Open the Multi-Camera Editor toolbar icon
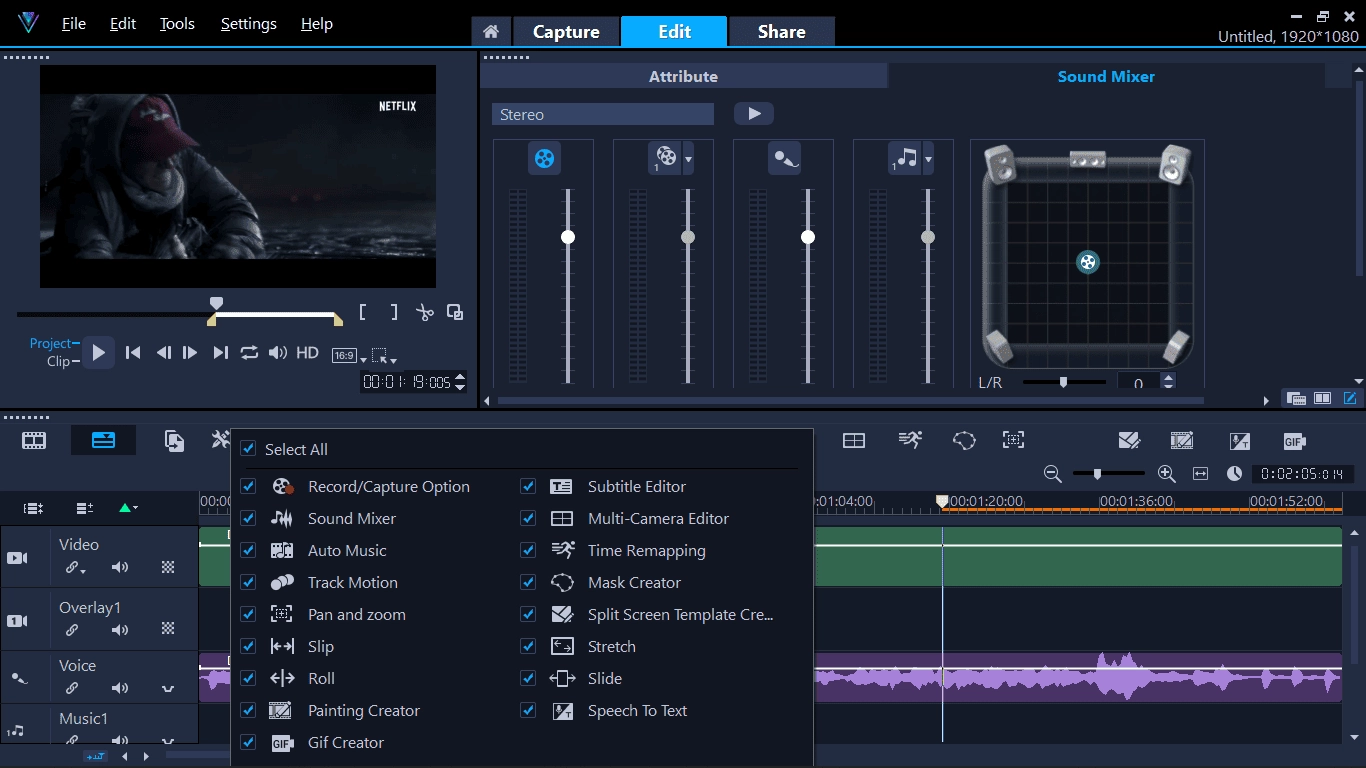Viewport: 1366px width, 768px height. point(854,440)
